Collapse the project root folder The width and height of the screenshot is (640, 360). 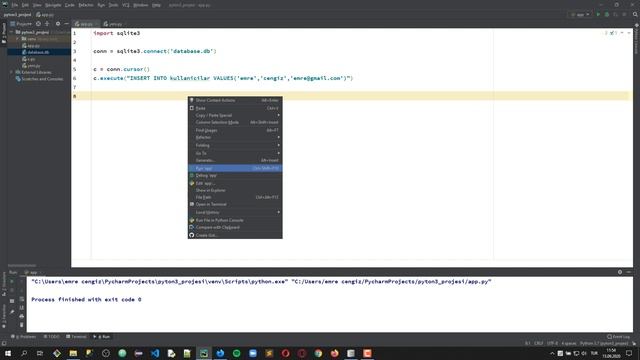11,32
